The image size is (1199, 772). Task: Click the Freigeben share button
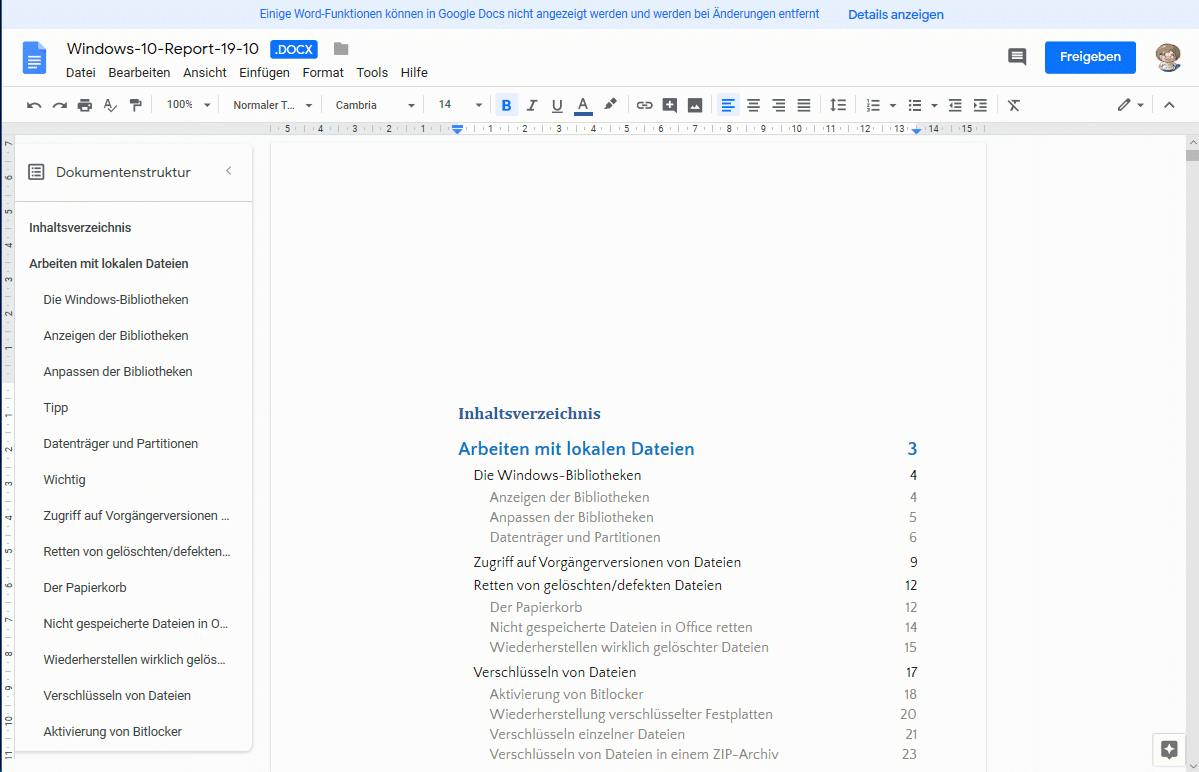pos(1090,57)
